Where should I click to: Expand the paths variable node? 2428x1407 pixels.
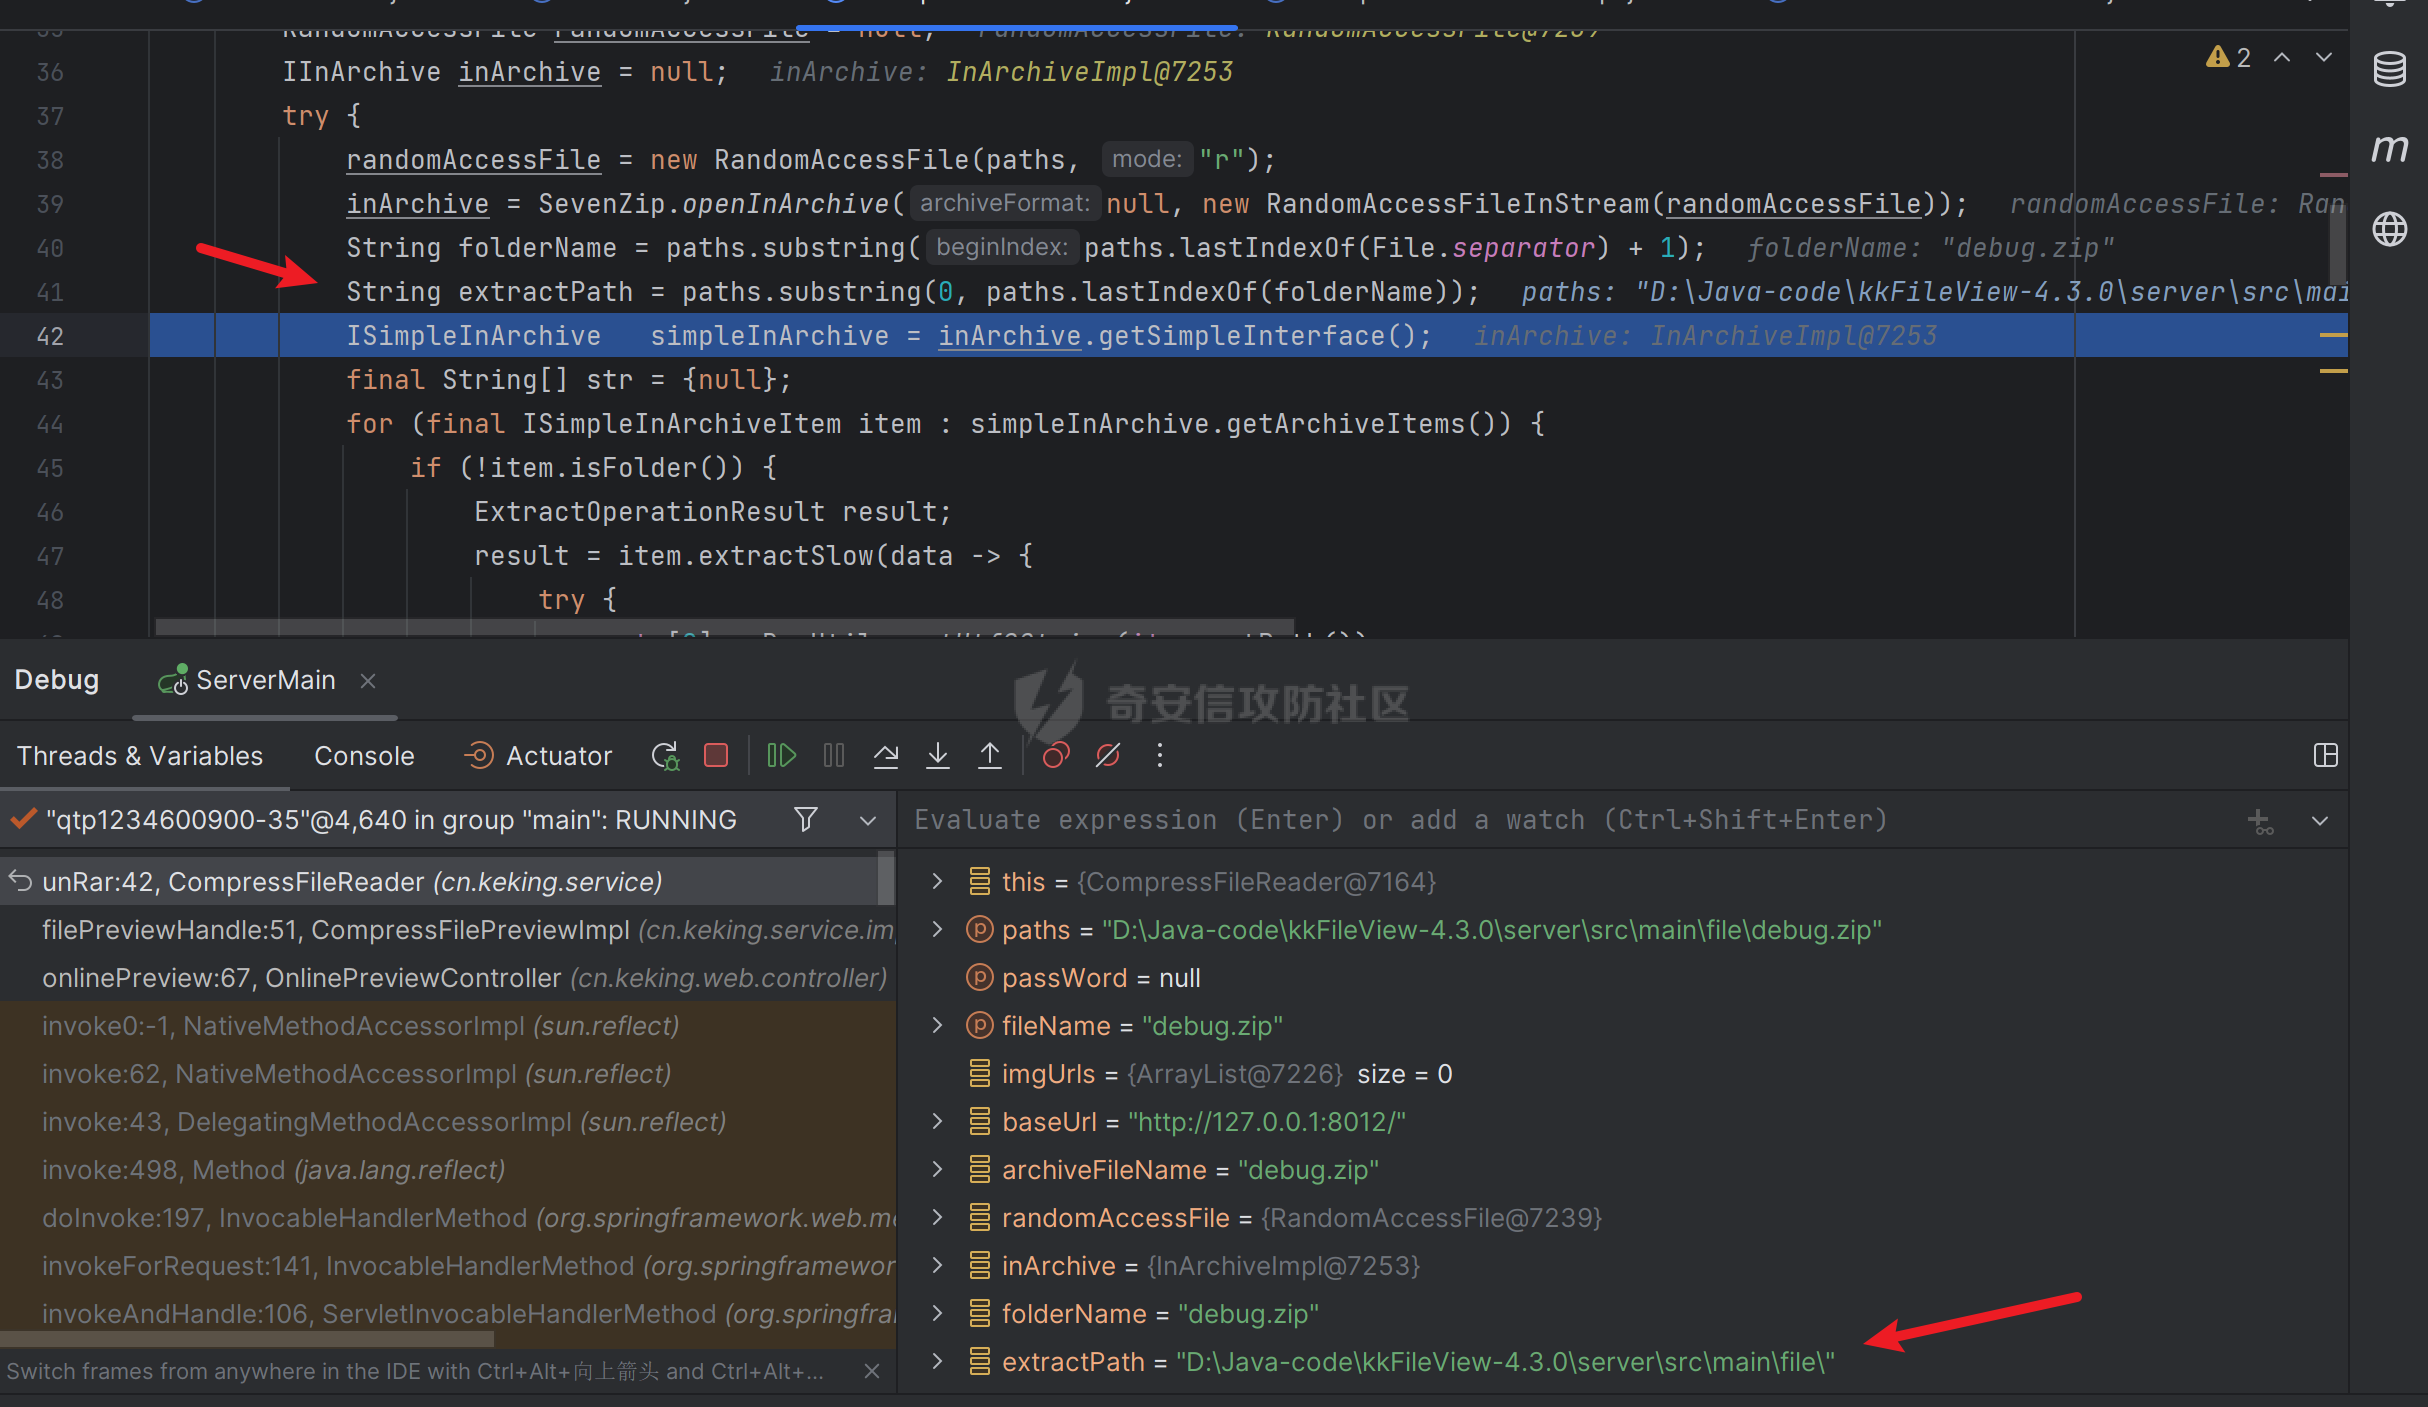click(x=937, y=929)
